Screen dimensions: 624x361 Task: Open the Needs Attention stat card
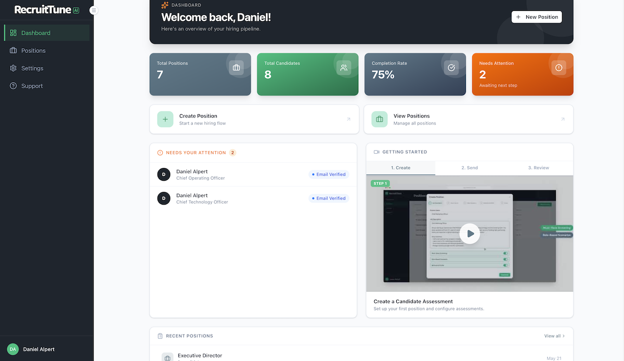[x=523, y=74]
